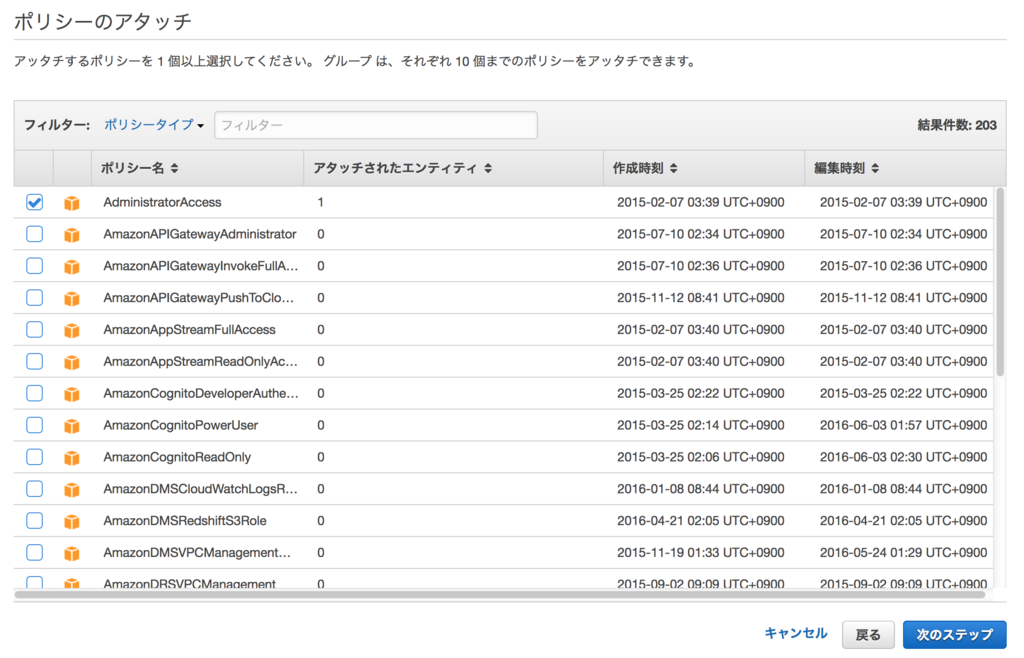Sort by 編集時刻 column
Screen dimensions: 1024x658
coord(846,168)
